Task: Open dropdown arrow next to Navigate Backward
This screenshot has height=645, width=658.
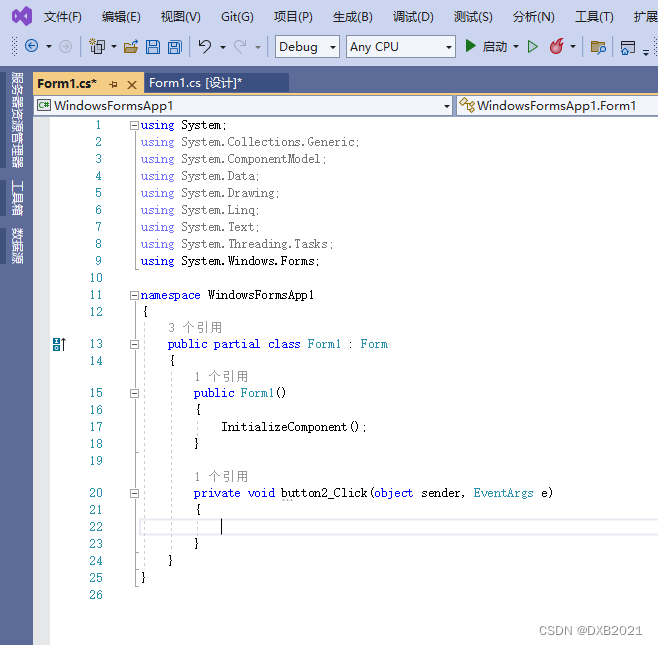Action: pyautogui.click(x=49, y=47)
